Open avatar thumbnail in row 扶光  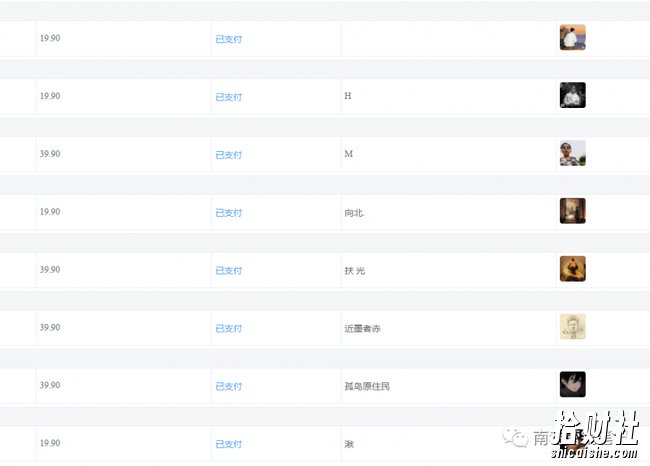click(572, 269)
